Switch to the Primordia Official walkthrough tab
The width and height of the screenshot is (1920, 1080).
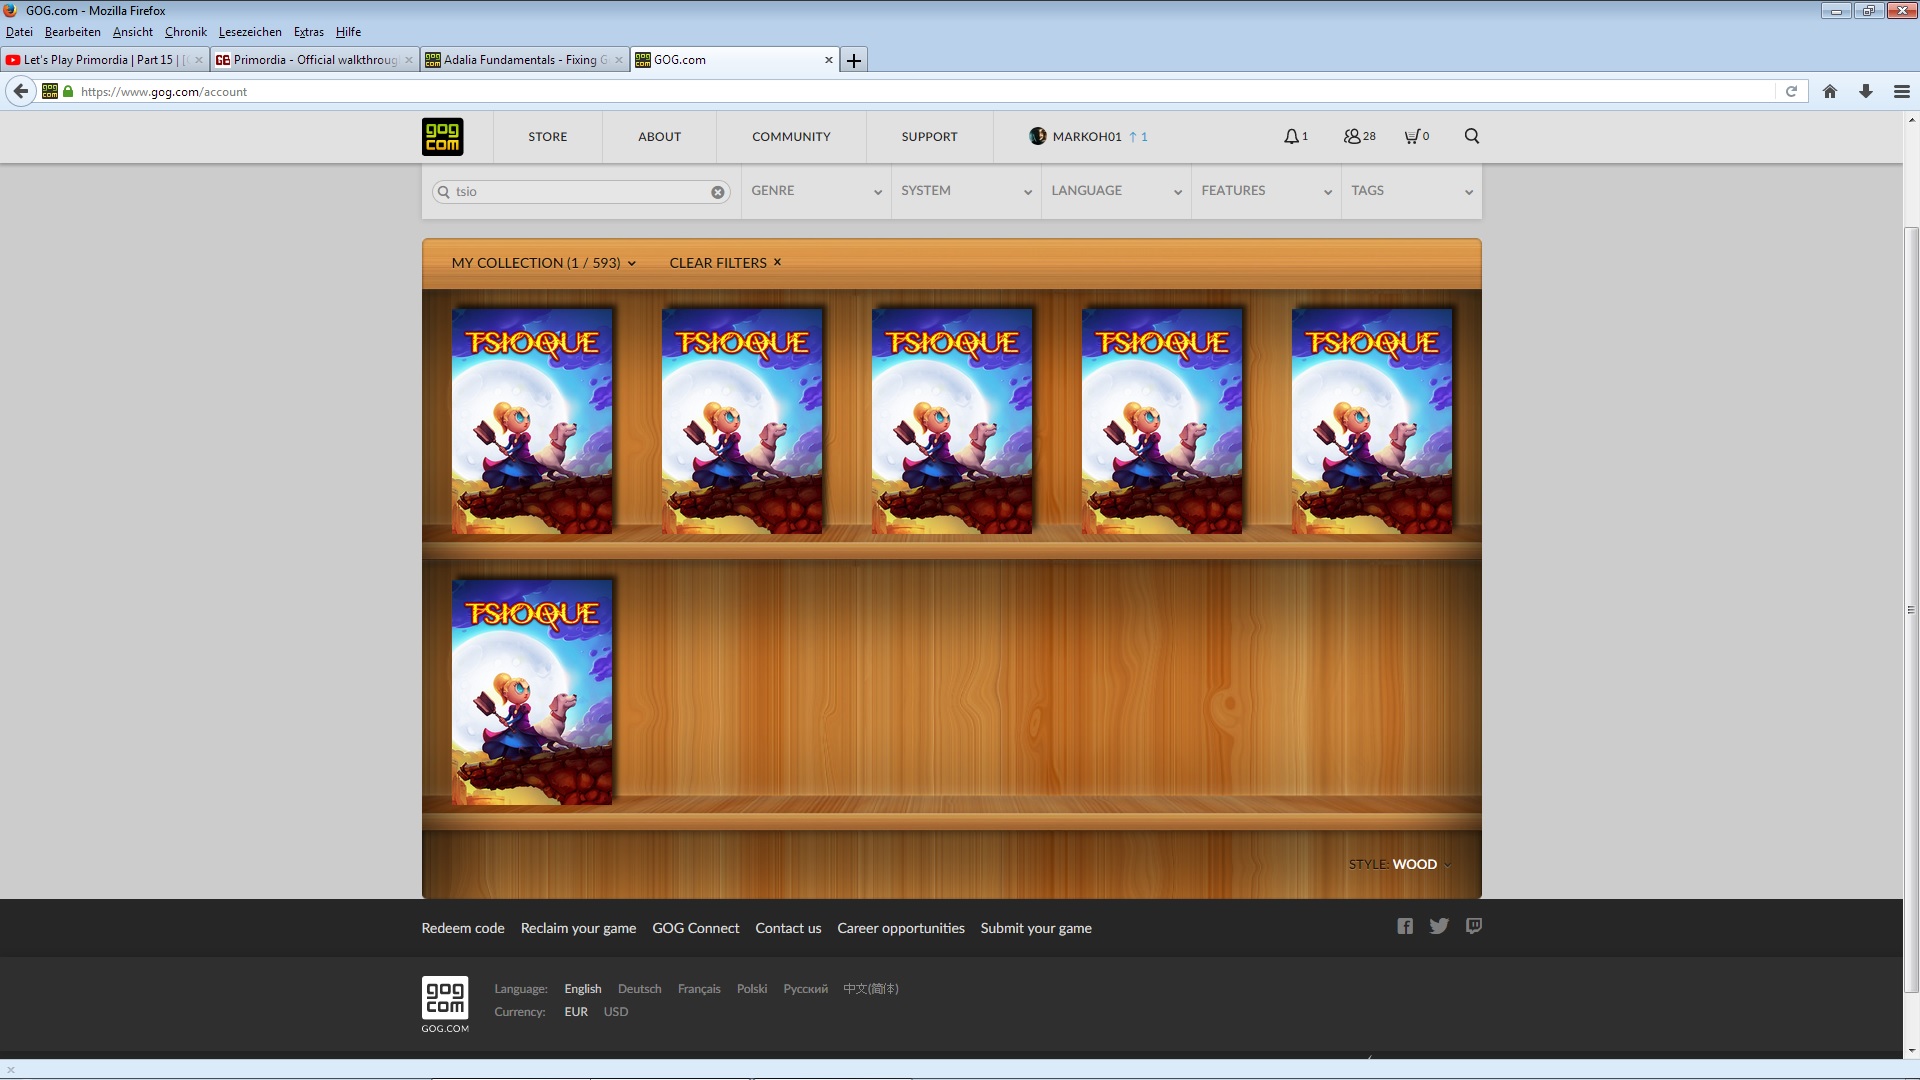314,60
